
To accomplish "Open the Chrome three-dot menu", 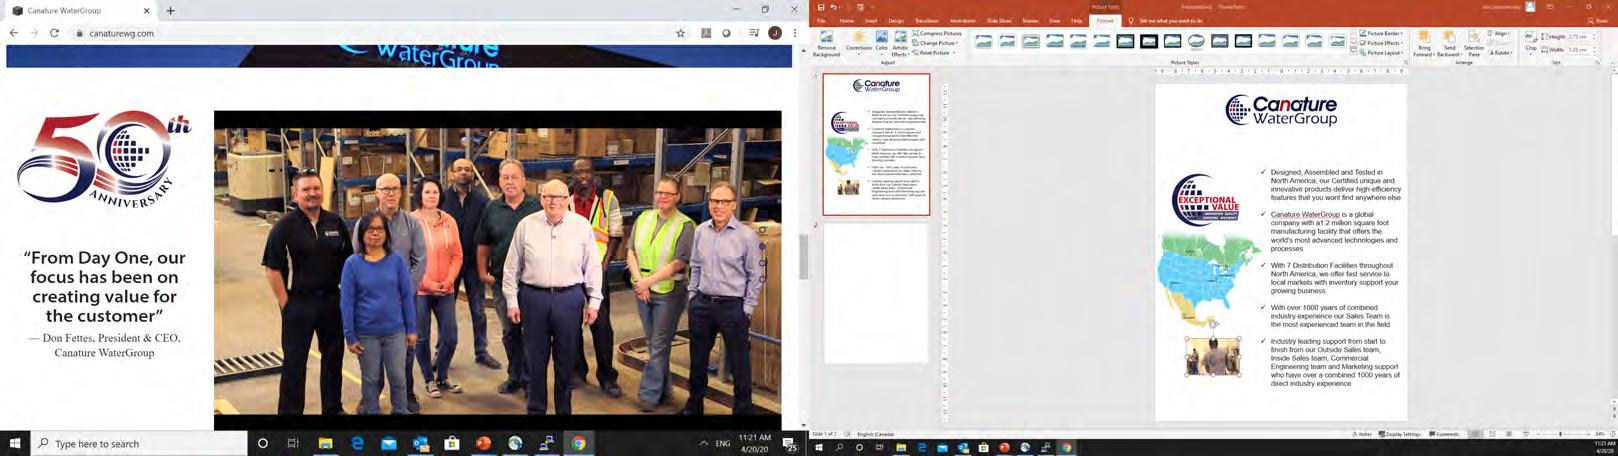I will coord(795,33).
